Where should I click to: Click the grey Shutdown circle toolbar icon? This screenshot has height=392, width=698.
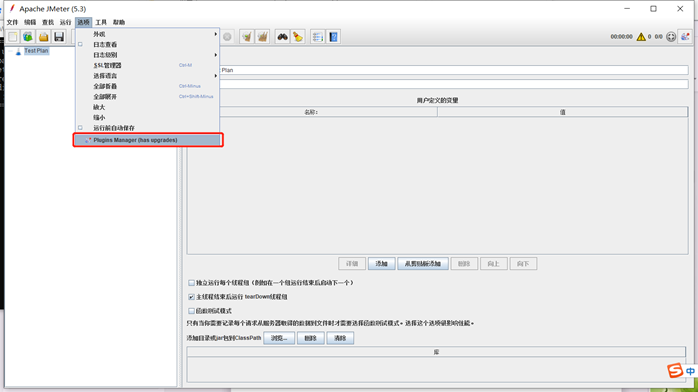227,37
